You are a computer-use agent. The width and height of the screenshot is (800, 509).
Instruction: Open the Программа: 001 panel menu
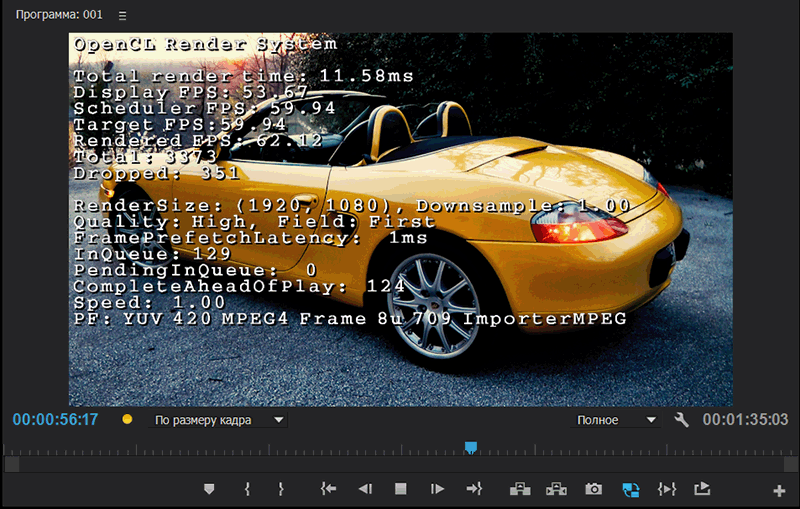pyautogui.click(x=122, y=16)
